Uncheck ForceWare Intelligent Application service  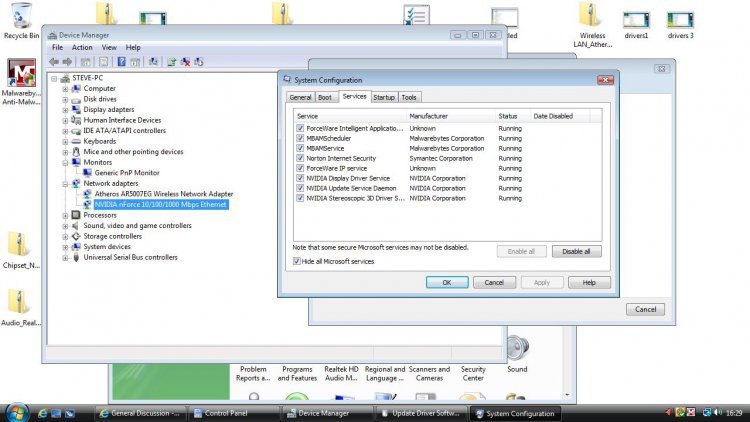pyautogui.click(x=300, y=128)
